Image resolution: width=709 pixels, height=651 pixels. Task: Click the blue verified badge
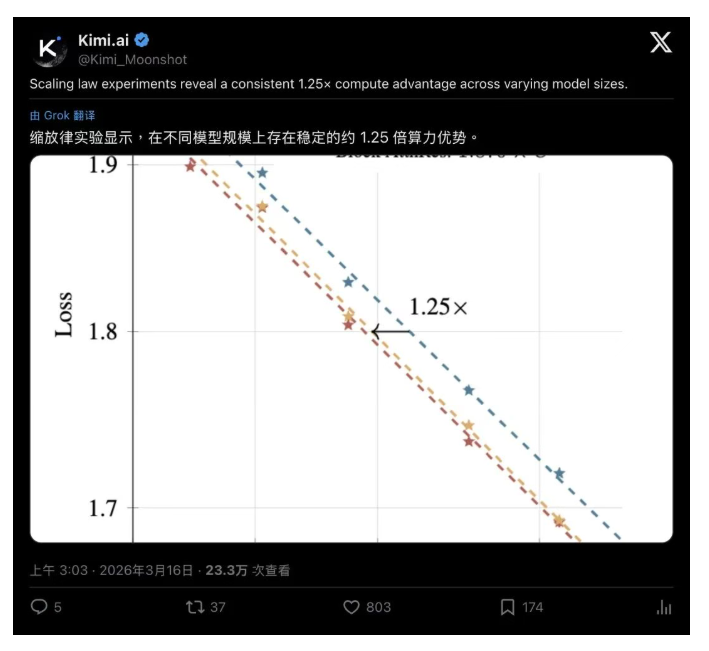(142, 40)
